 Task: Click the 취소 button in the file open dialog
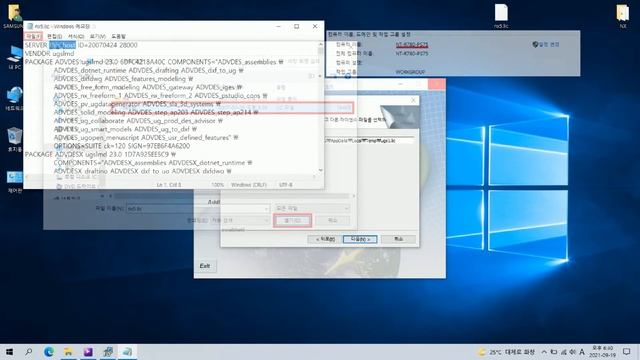coord(332,220)
